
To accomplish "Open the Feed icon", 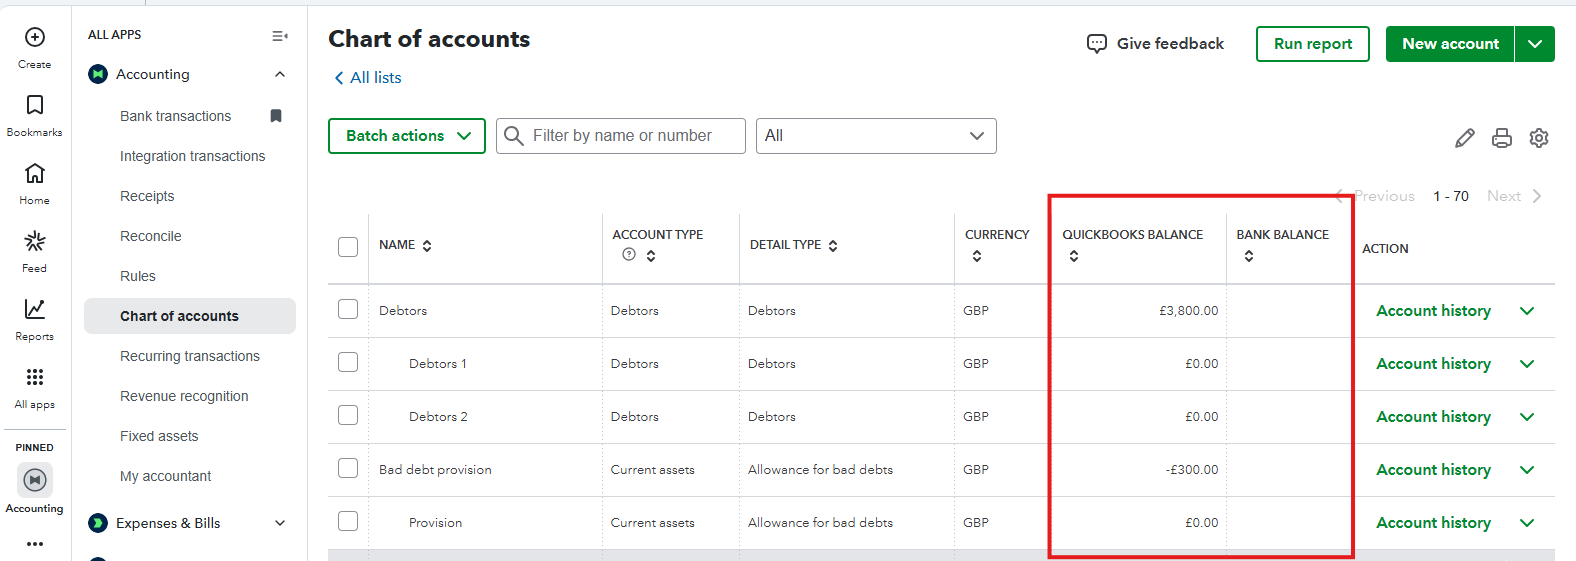I will (35, 242).
